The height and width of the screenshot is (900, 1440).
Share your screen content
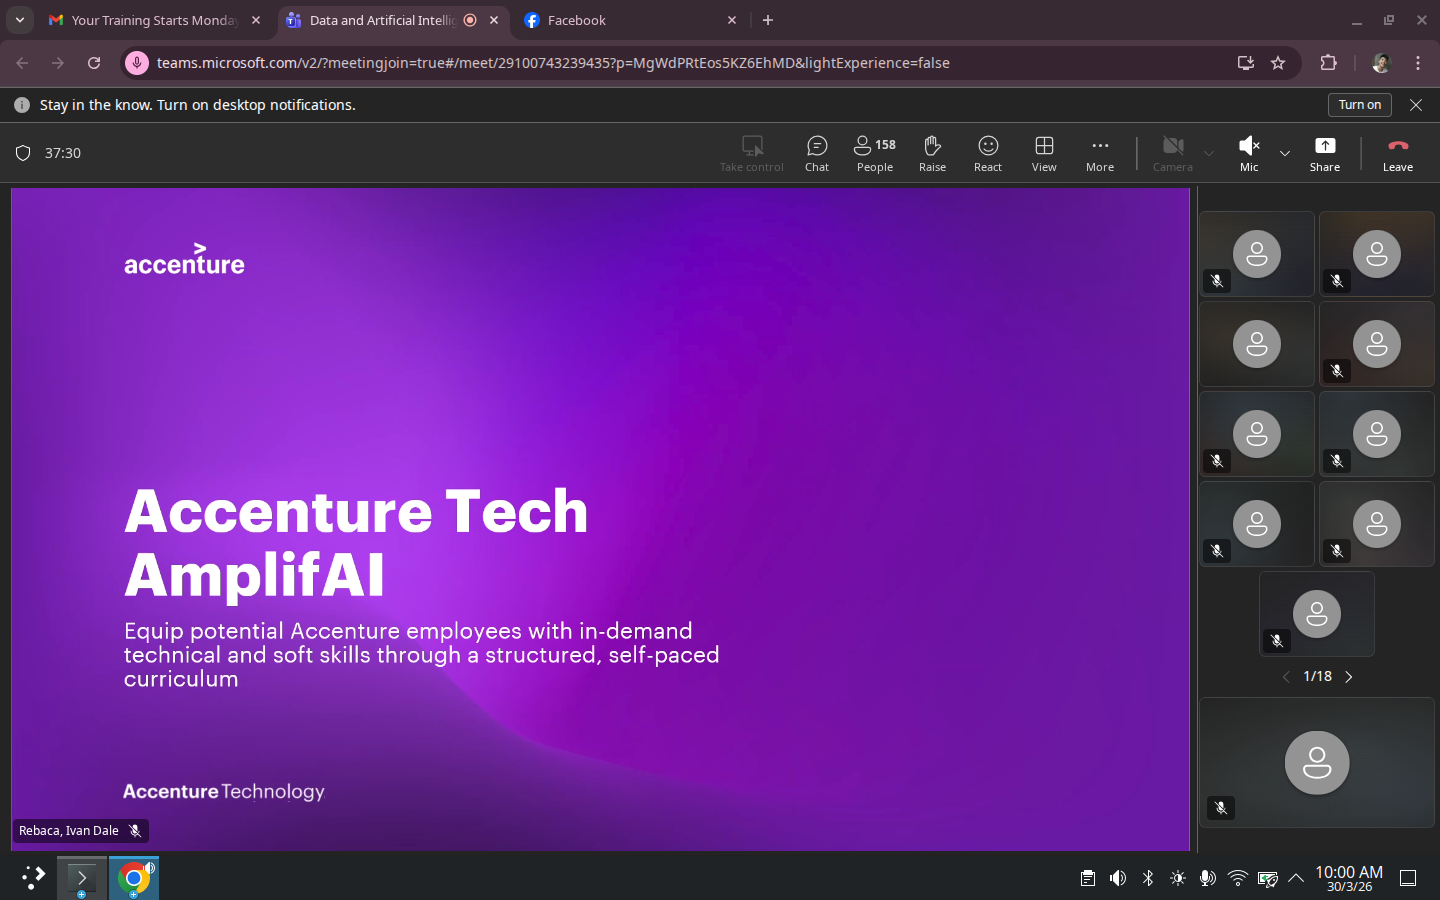click(1325, 154)
